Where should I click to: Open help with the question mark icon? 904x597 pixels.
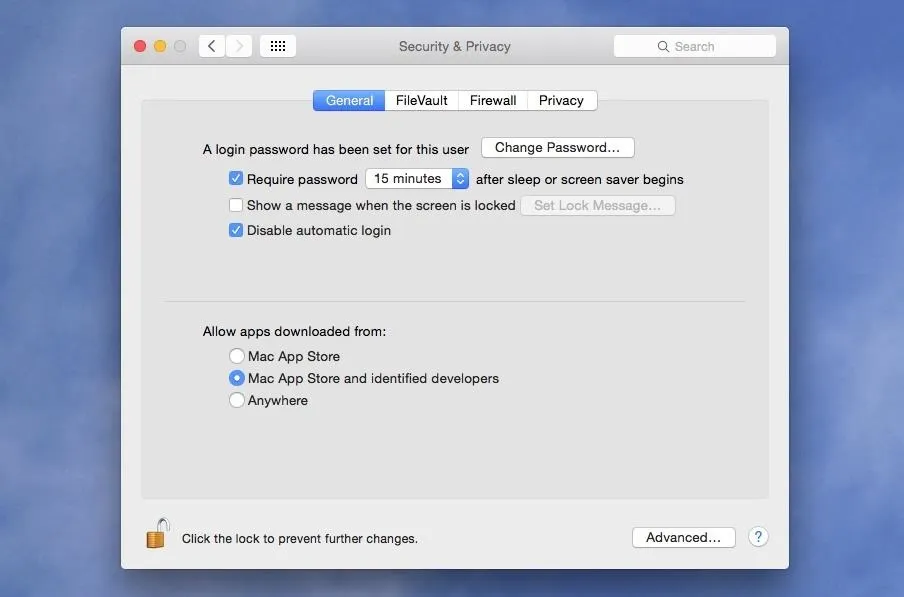[758, 537]
